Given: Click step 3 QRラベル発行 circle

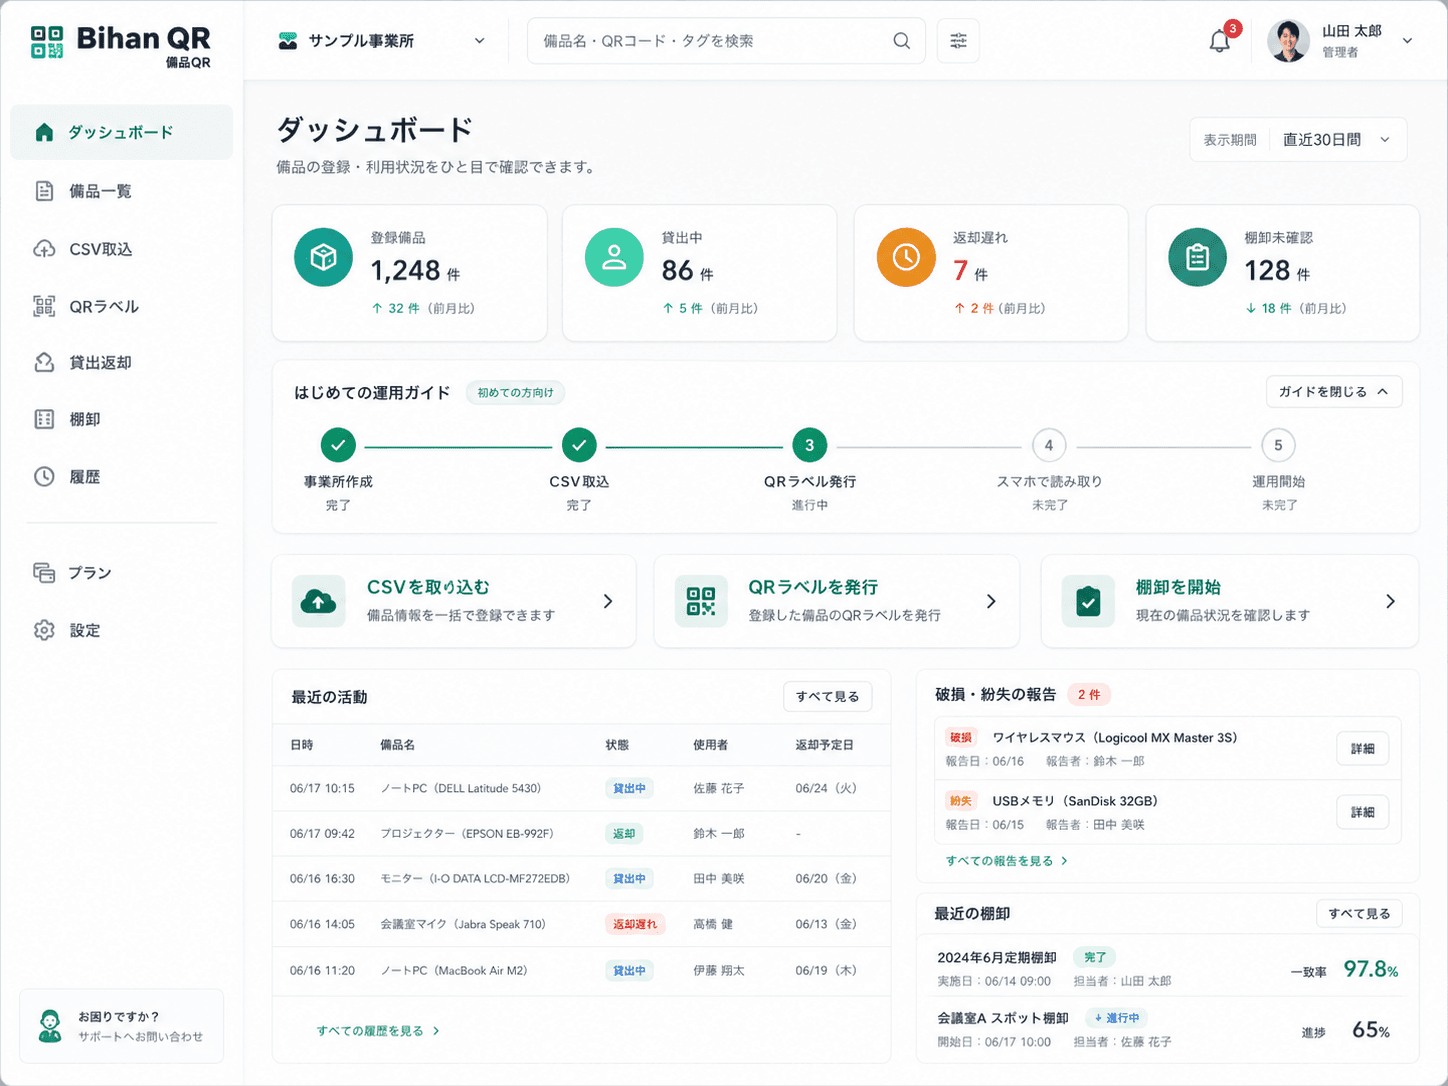Looking at the screenshot, I should pyautogui.click(x=810, y=445).
